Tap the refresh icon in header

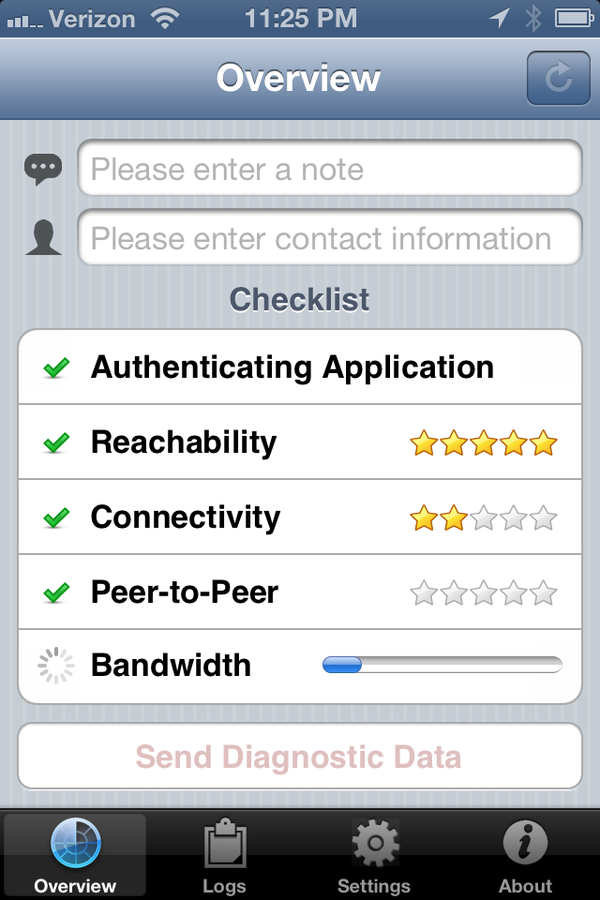point(558,78)
